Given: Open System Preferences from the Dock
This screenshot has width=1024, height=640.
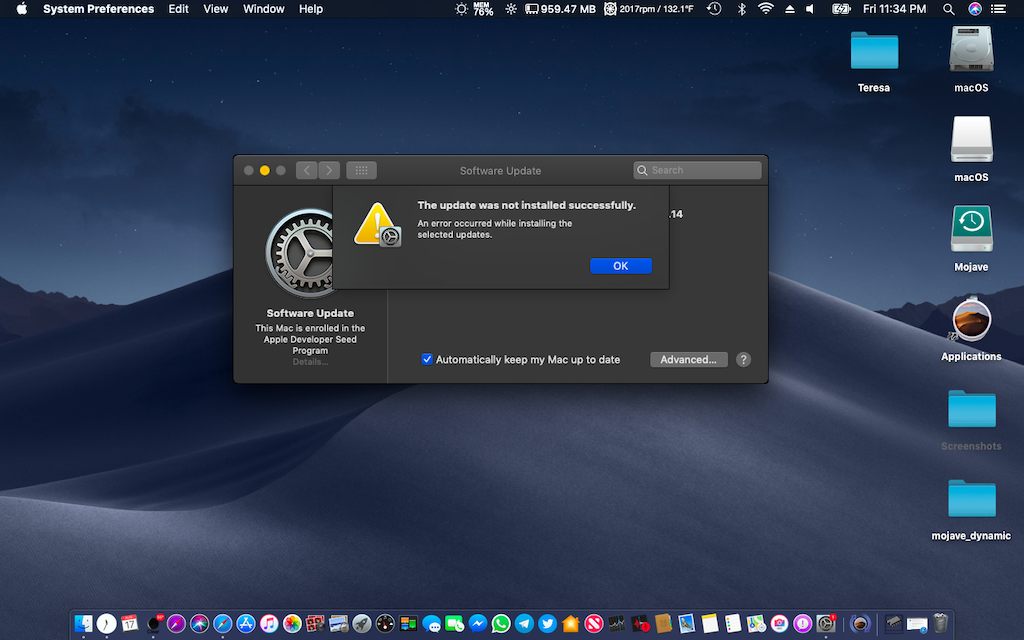Looking at the screenshot, I should tap(826, 624).
